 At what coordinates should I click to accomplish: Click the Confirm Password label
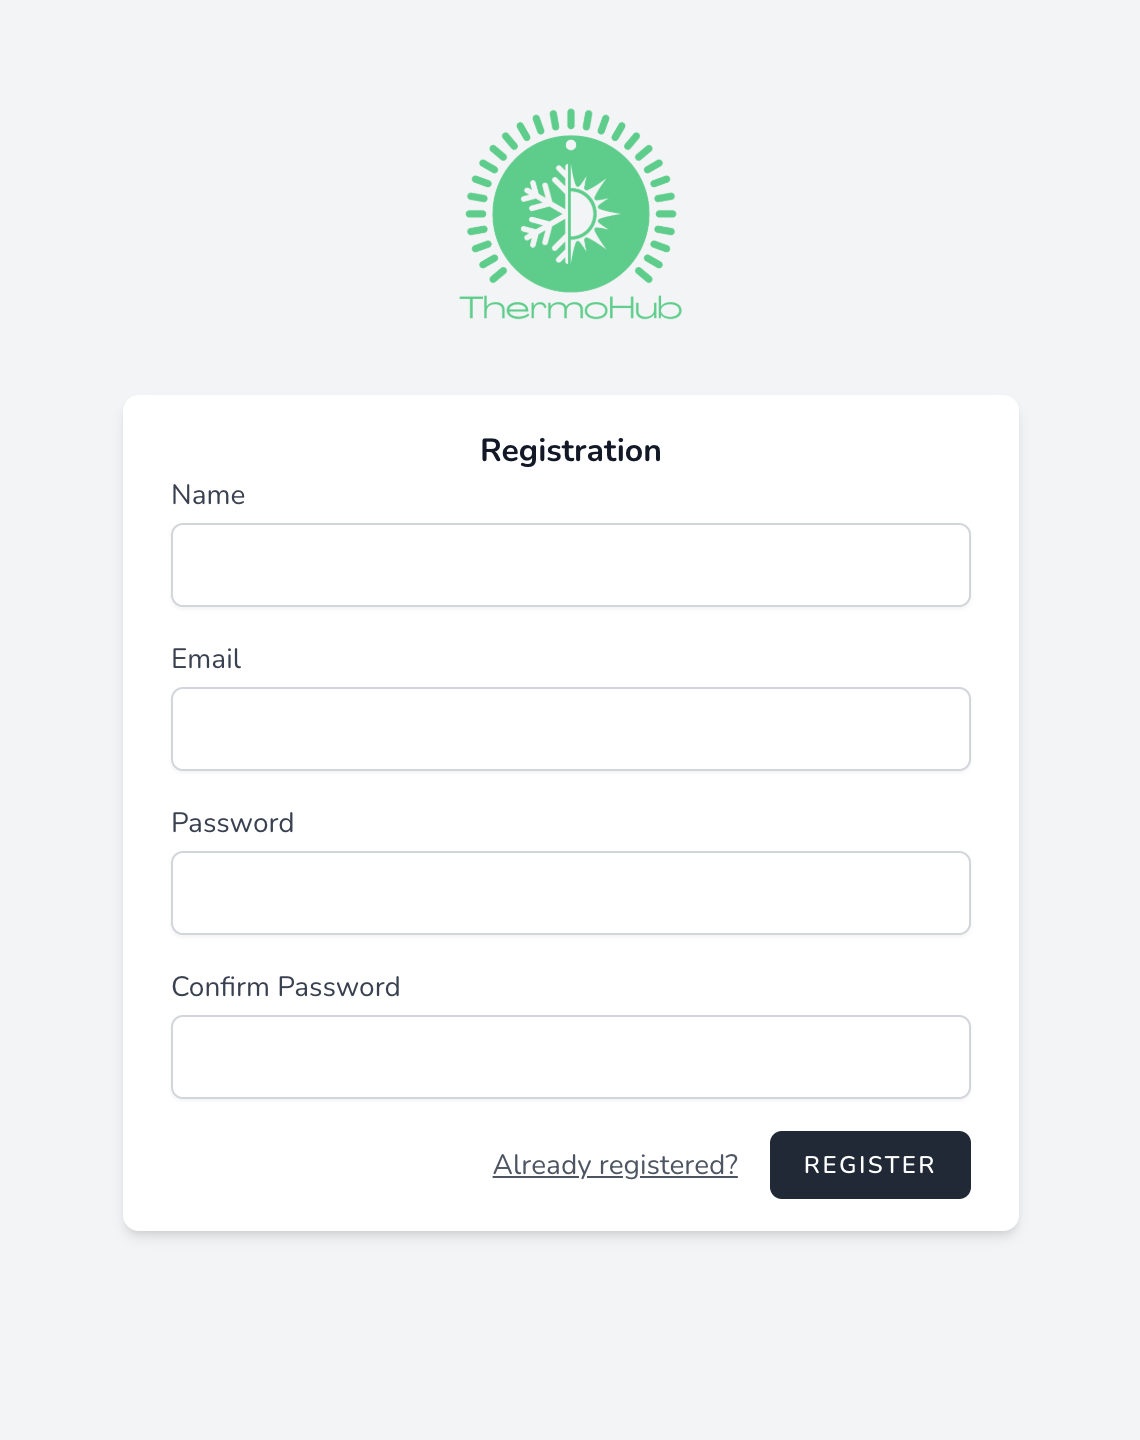[285, 987]
